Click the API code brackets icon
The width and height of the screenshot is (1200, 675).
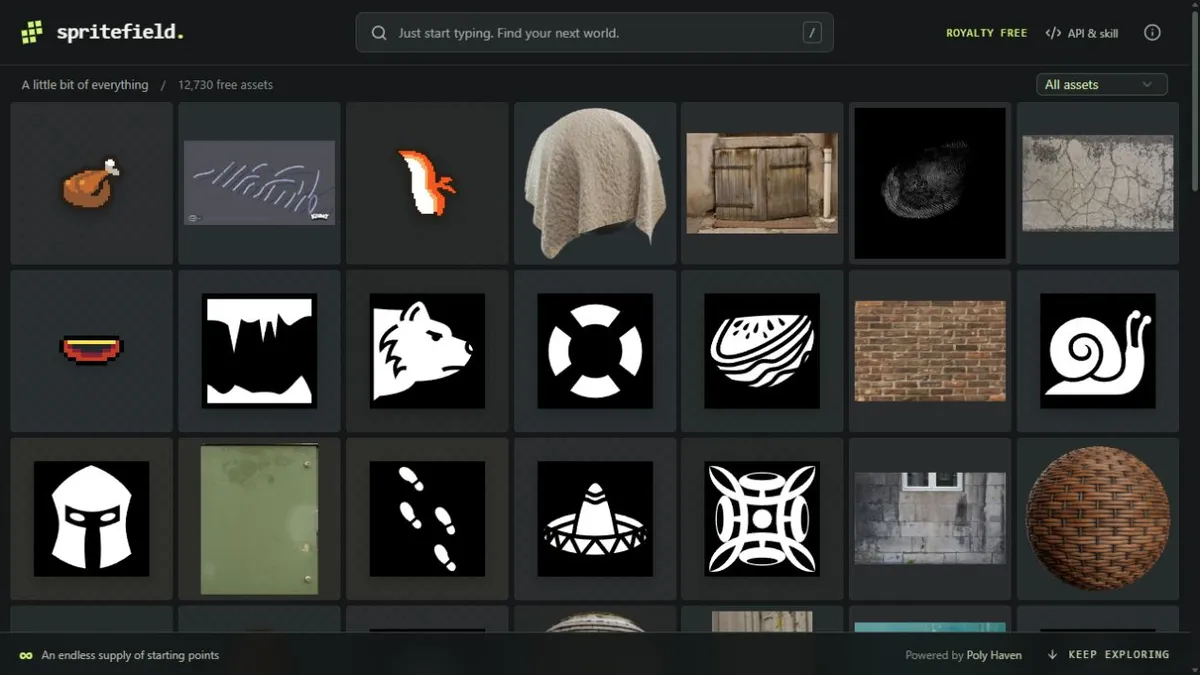[1053, 33]
